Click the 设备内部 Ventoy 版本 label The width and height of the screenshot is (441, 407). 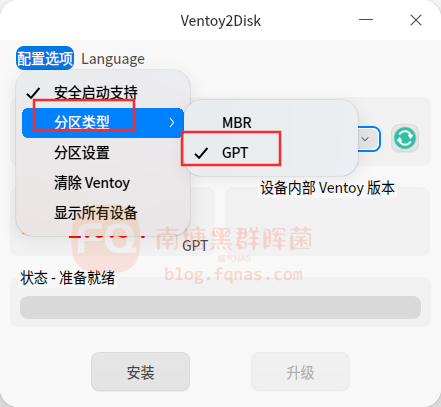[327, 188]
